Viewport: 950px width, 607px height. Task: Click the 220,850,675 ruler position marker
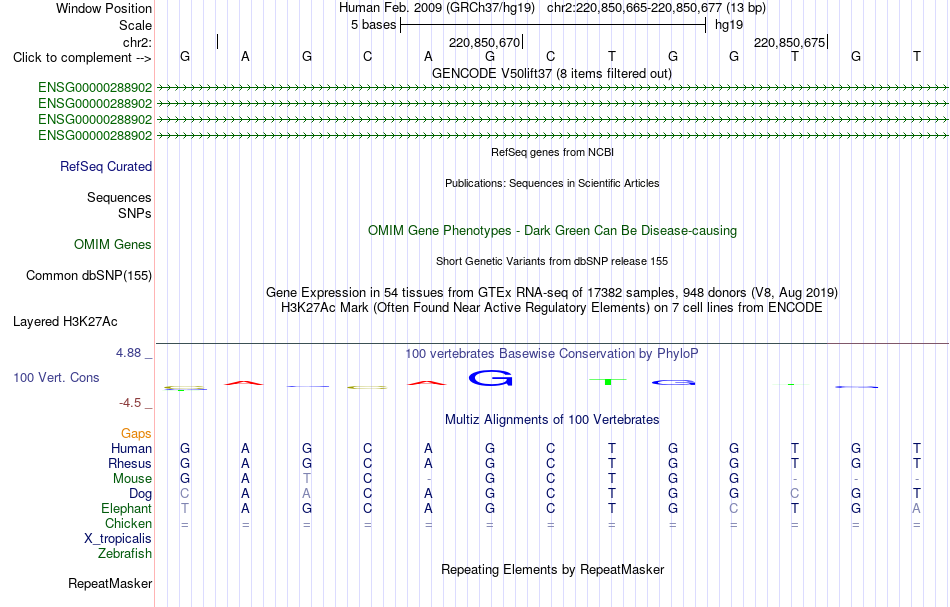[790, 42]
